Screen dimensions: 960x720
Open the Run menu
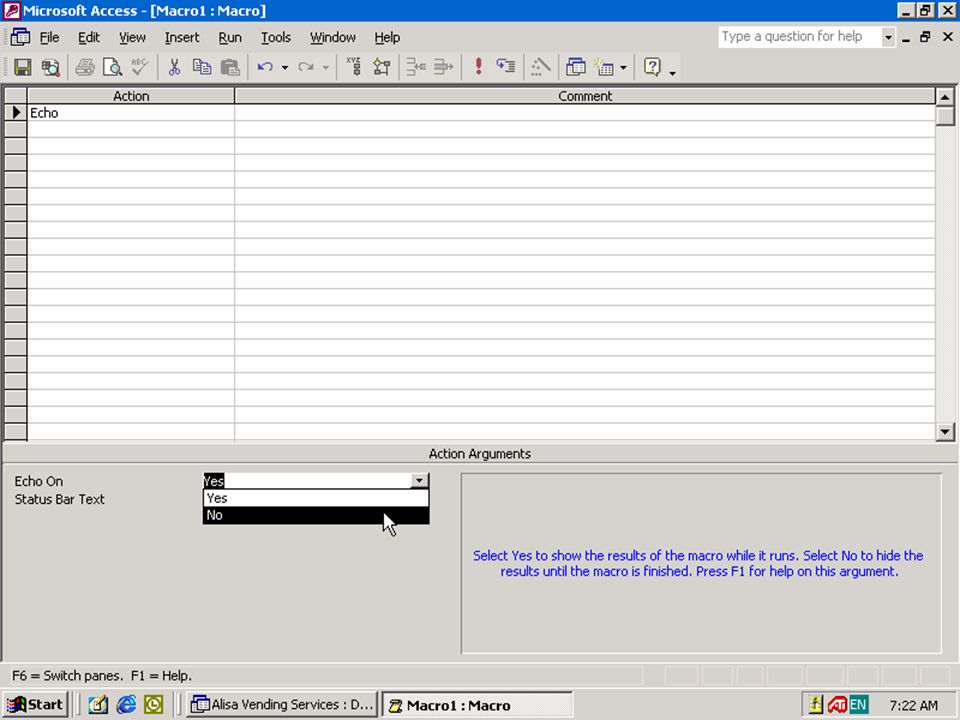230,37
